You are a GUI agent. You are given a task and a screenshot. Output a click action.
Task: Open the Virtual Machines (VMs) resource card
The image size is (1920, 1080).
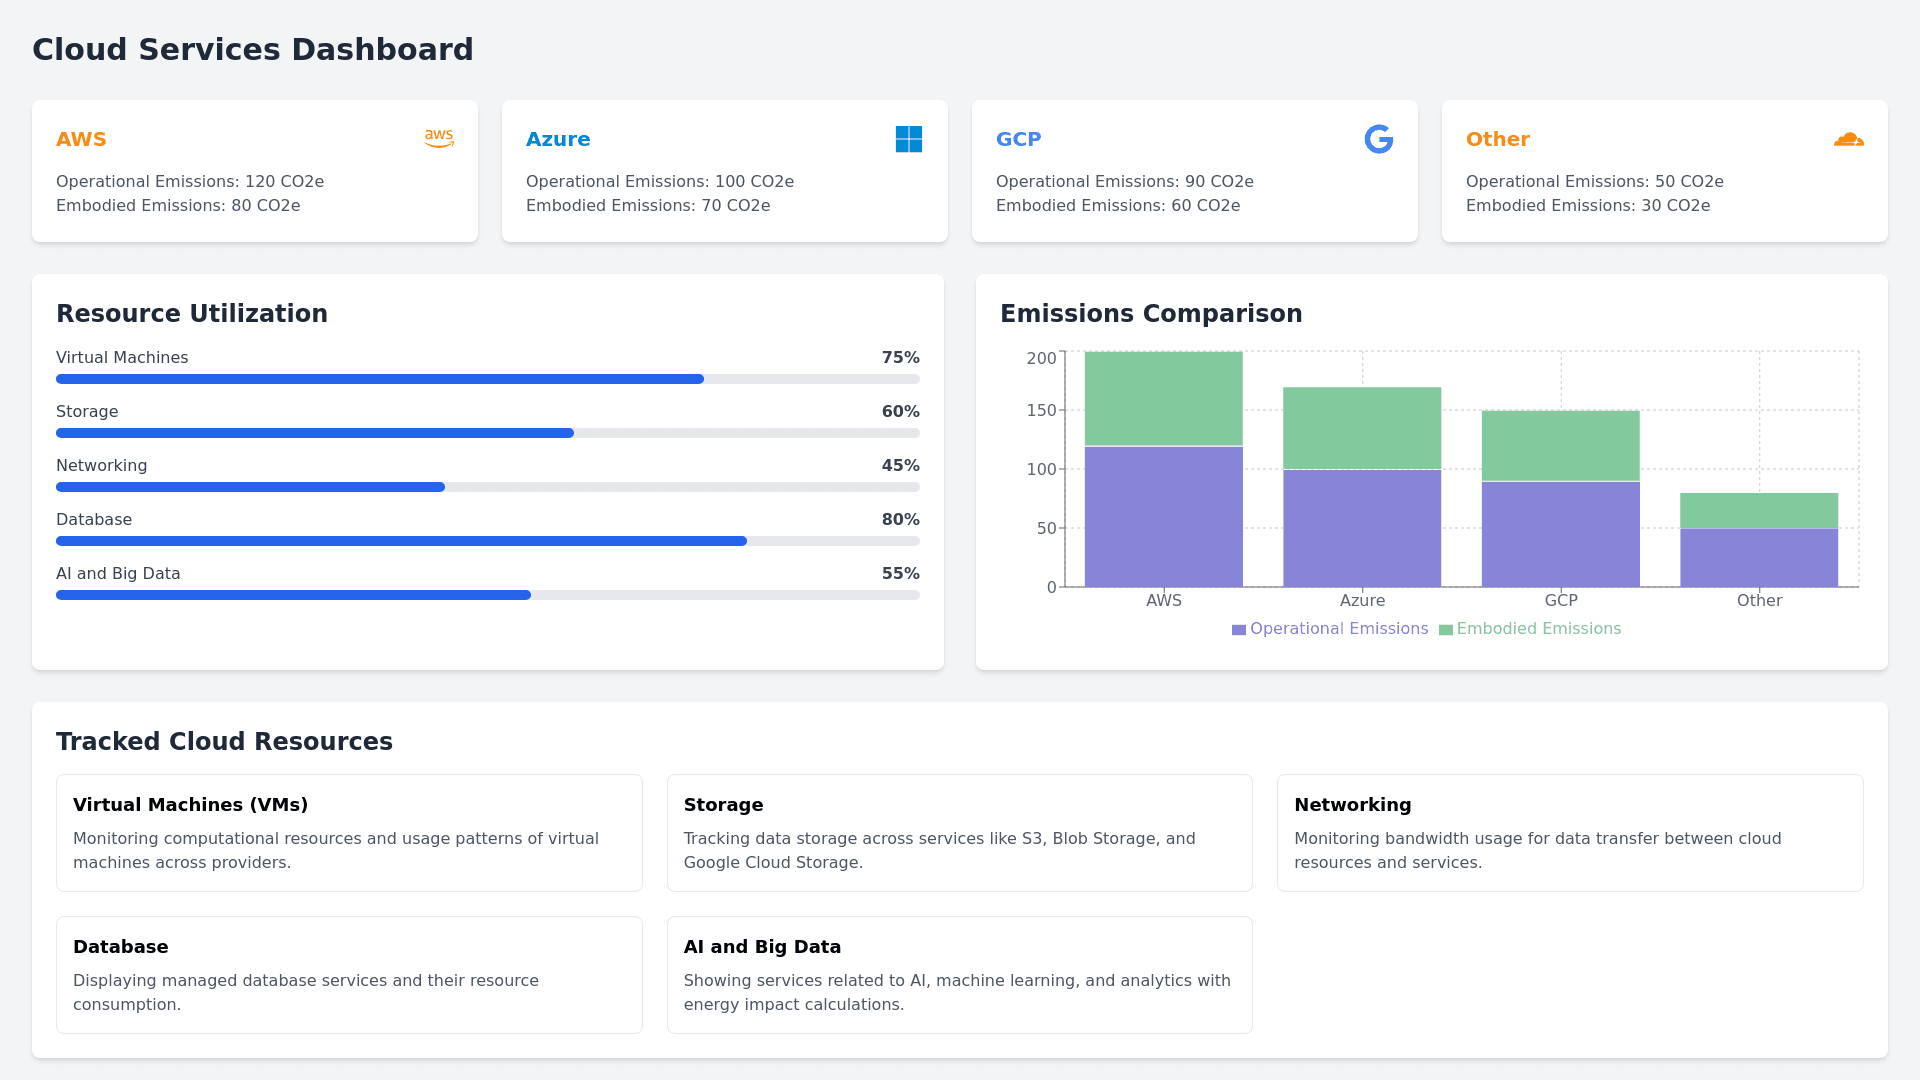[x=349, y=832]
